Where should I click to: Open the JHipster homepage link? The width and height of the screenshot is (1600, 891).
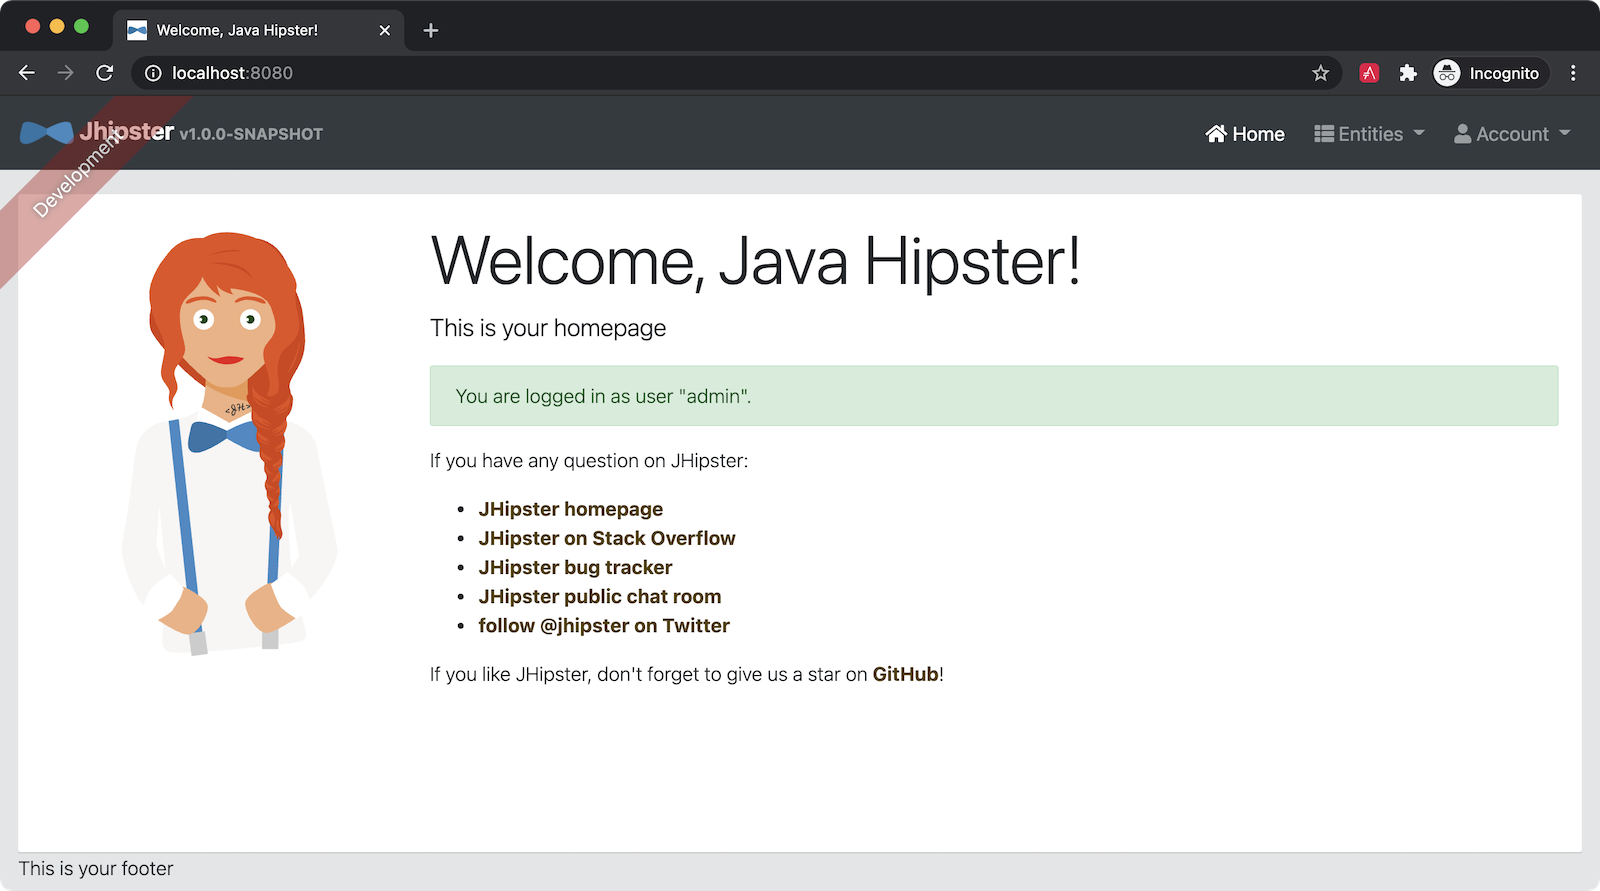point(570,509)
